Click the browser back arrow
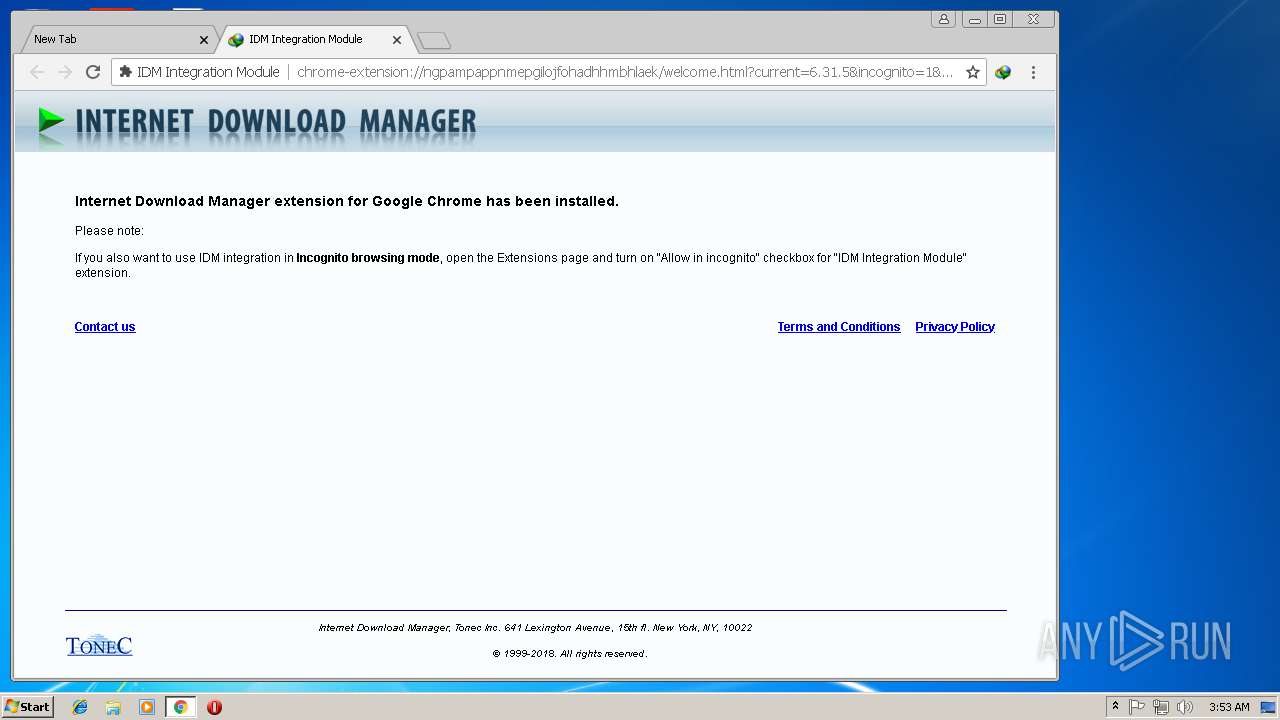The image size is (1280, 720). [37, 72]
